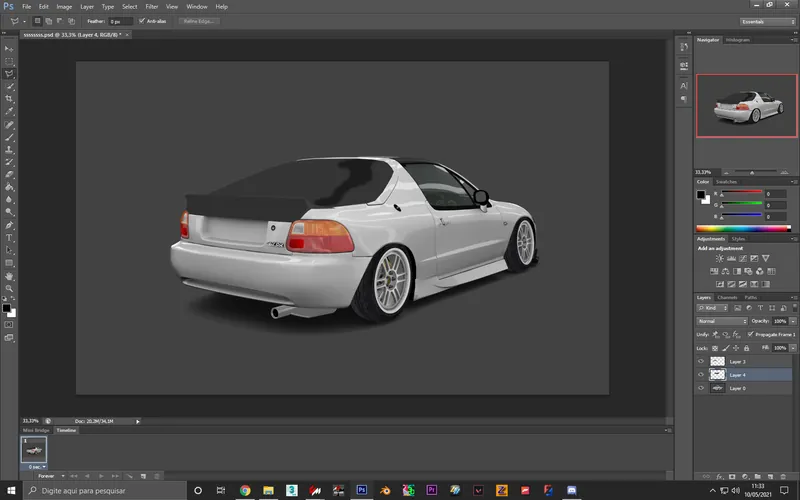Select the Brush tool
Viewport: 800px width, 500px height.
coord(9,137)
